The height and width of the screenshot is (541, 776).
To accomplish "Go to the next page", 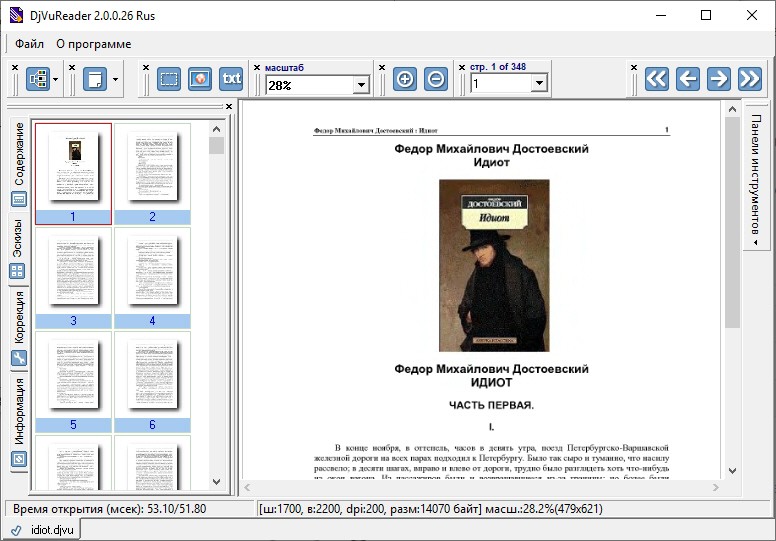I will coord(718,79).
